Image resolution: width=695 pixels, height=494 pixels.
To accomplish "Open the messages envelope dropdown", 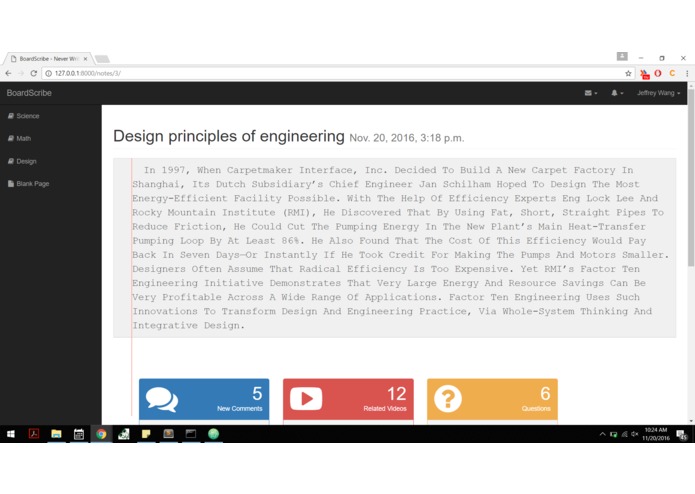I will [x=591, y=93].
